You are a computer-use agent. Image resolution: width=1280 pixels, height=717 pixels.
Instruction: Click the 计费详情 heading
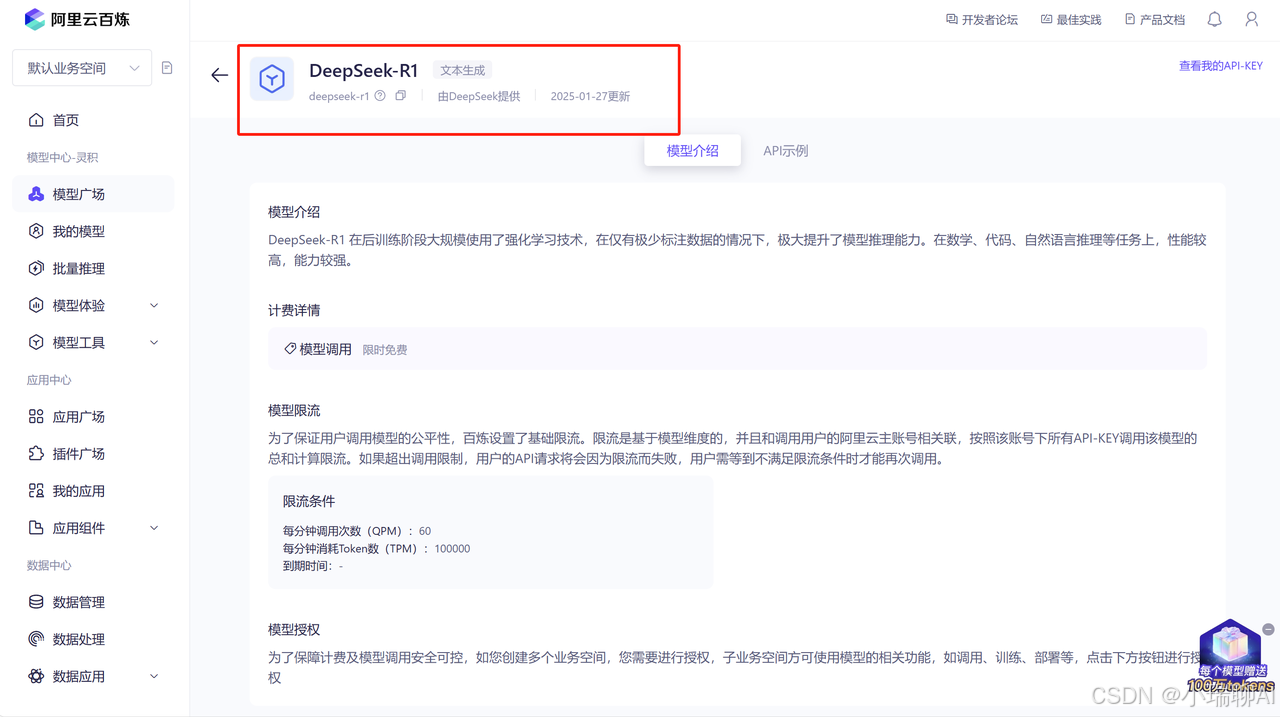(294, 310)
